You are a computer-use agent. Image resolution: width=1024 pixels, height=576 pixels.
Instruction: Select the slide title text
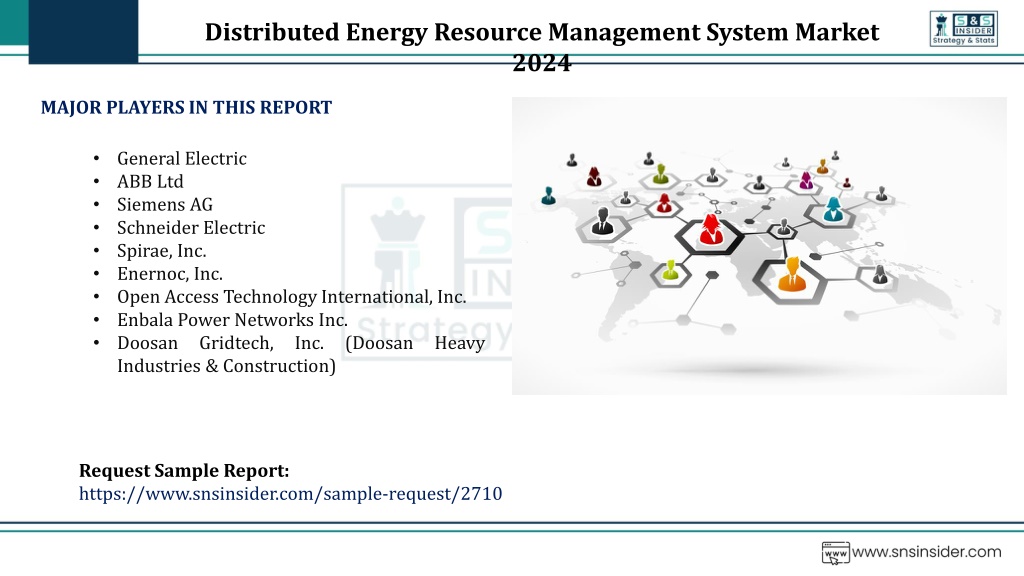542,46
